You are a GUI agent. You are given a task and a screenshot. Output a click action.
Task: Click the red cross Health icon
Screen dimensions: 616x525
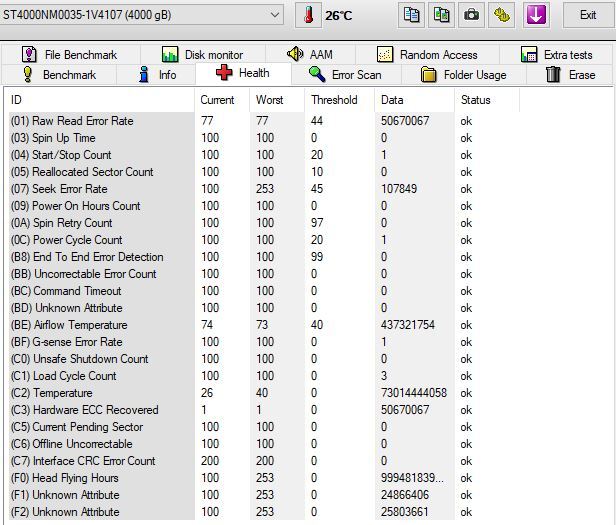[224, 73]
